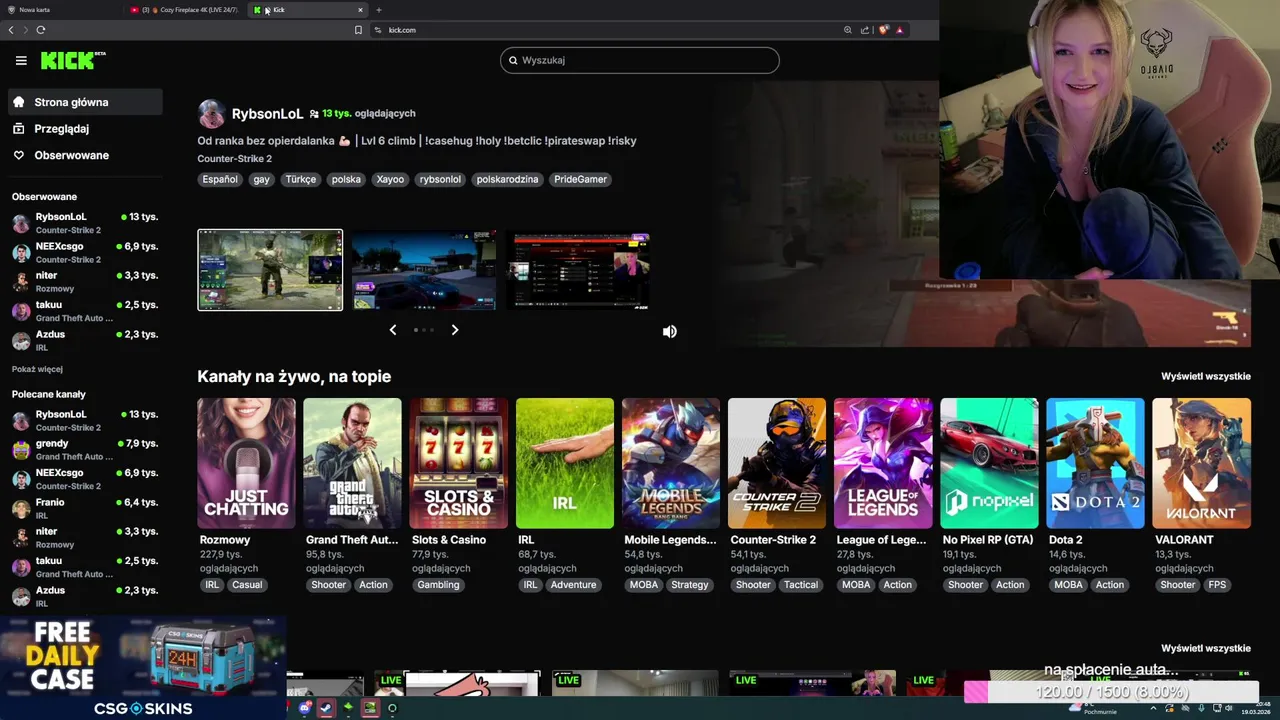Click Tactical tag under Counter-Strike 2
The image size is (1280, 720).
click(x=801, y=585)
